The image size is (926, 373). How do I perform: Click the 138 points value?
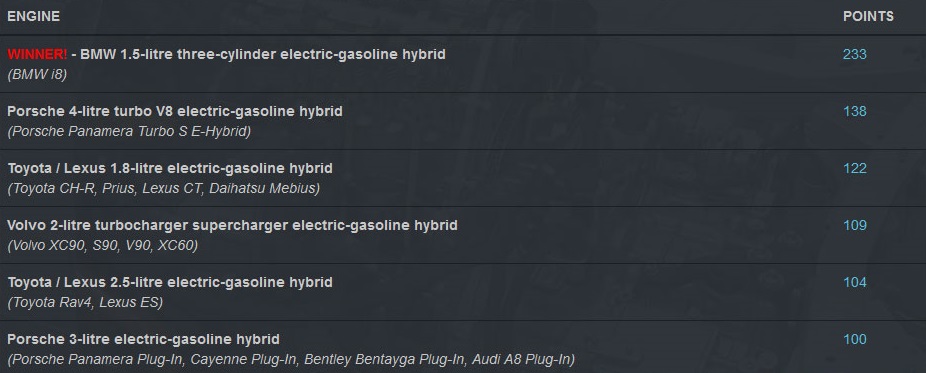pos(855,112)
